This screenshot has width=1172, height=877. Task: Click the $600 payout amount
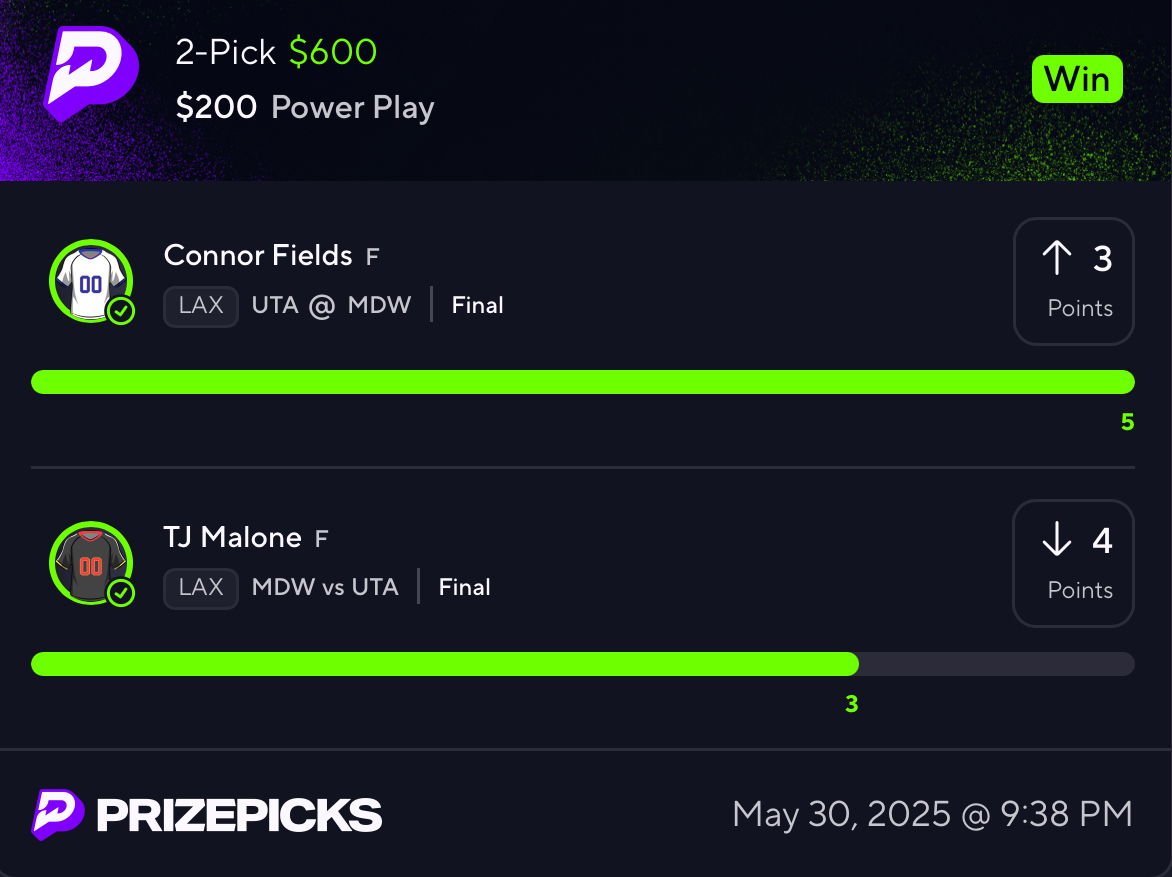pyautogui.click(x=333, y=52)
